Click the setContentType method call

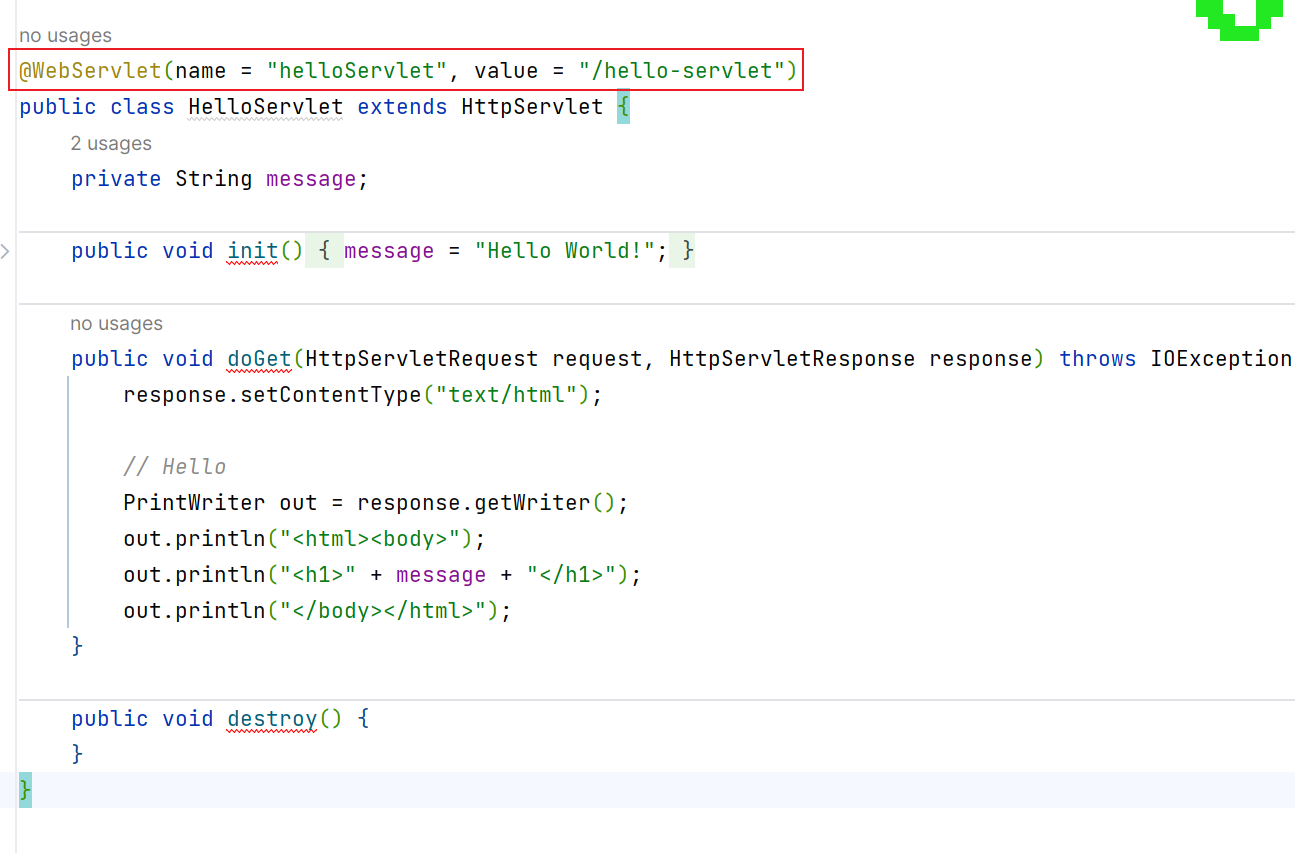click(331, 395)
